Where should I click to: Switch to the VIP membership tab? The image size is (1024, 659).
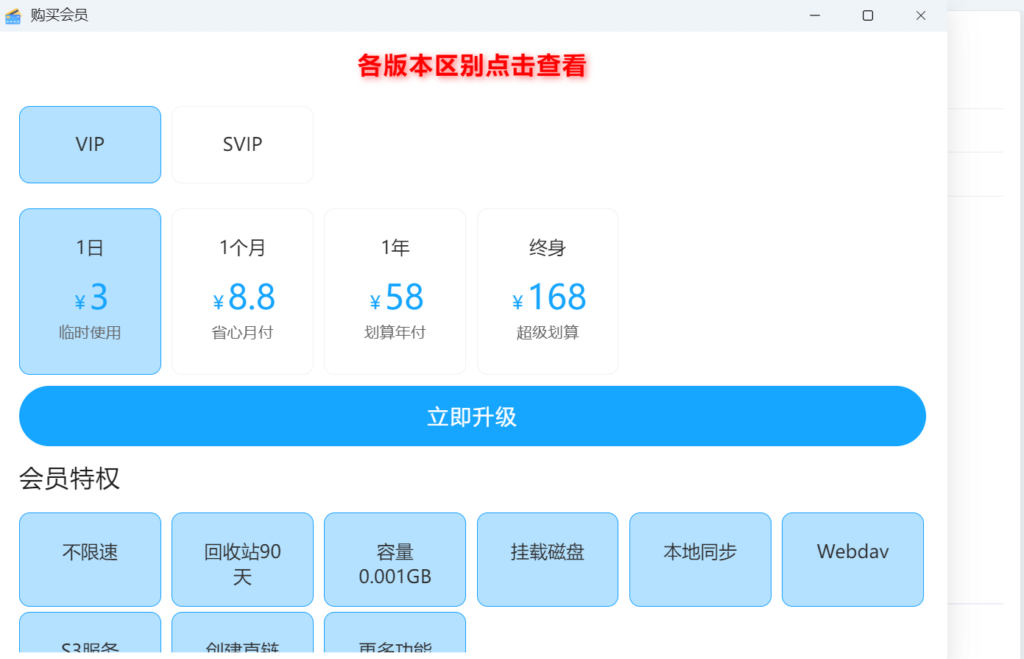(89, 144)
